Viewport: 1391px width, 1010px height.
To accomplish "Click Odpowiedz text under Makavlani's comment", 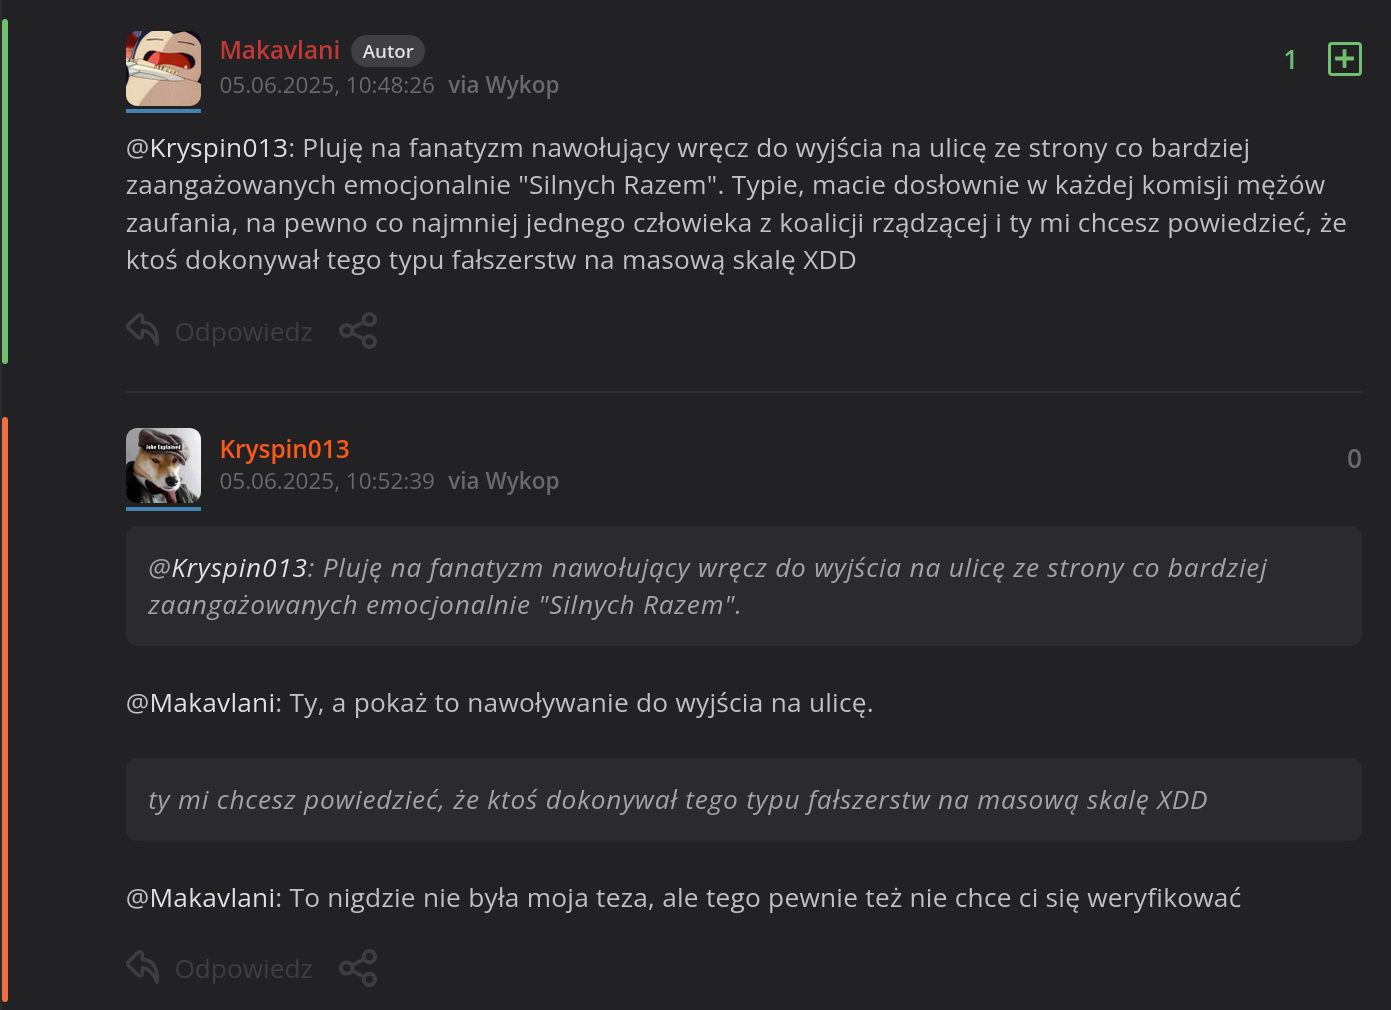I will click(x=243, y=332).
